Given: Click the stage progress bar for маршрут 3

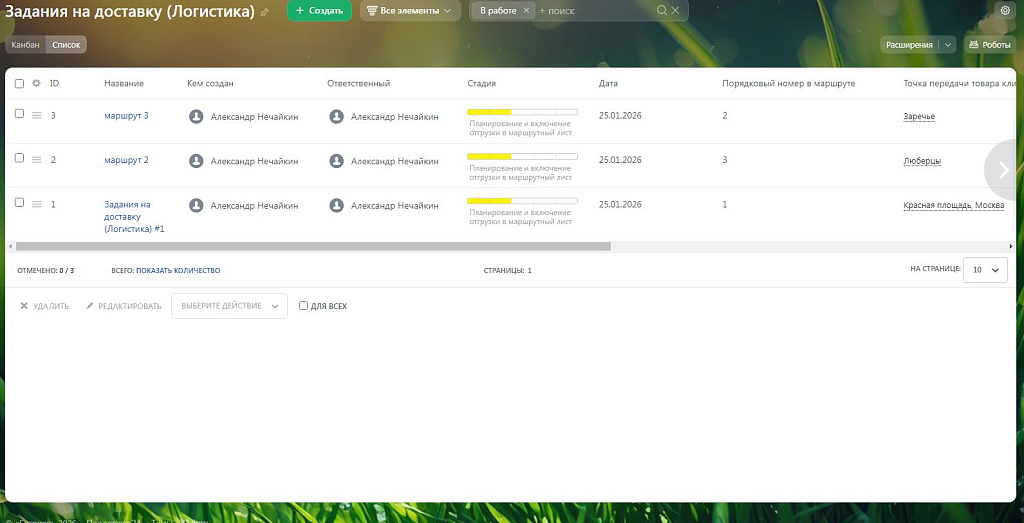Looking at the screenshot, I should [x=522, y=112].
